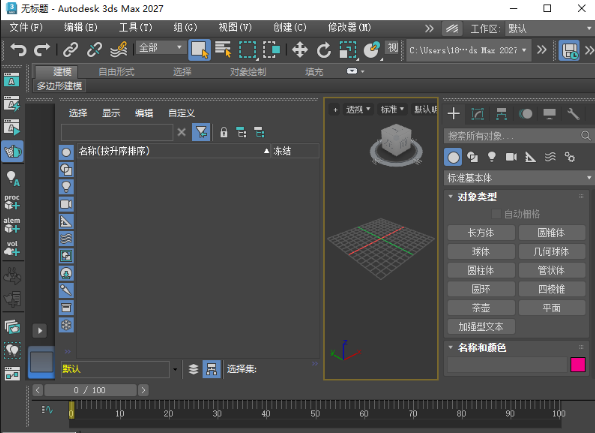The image size is (595, 433).
Task: Collapse the 对象类型 rollout
Action: [x=477, y=197]
